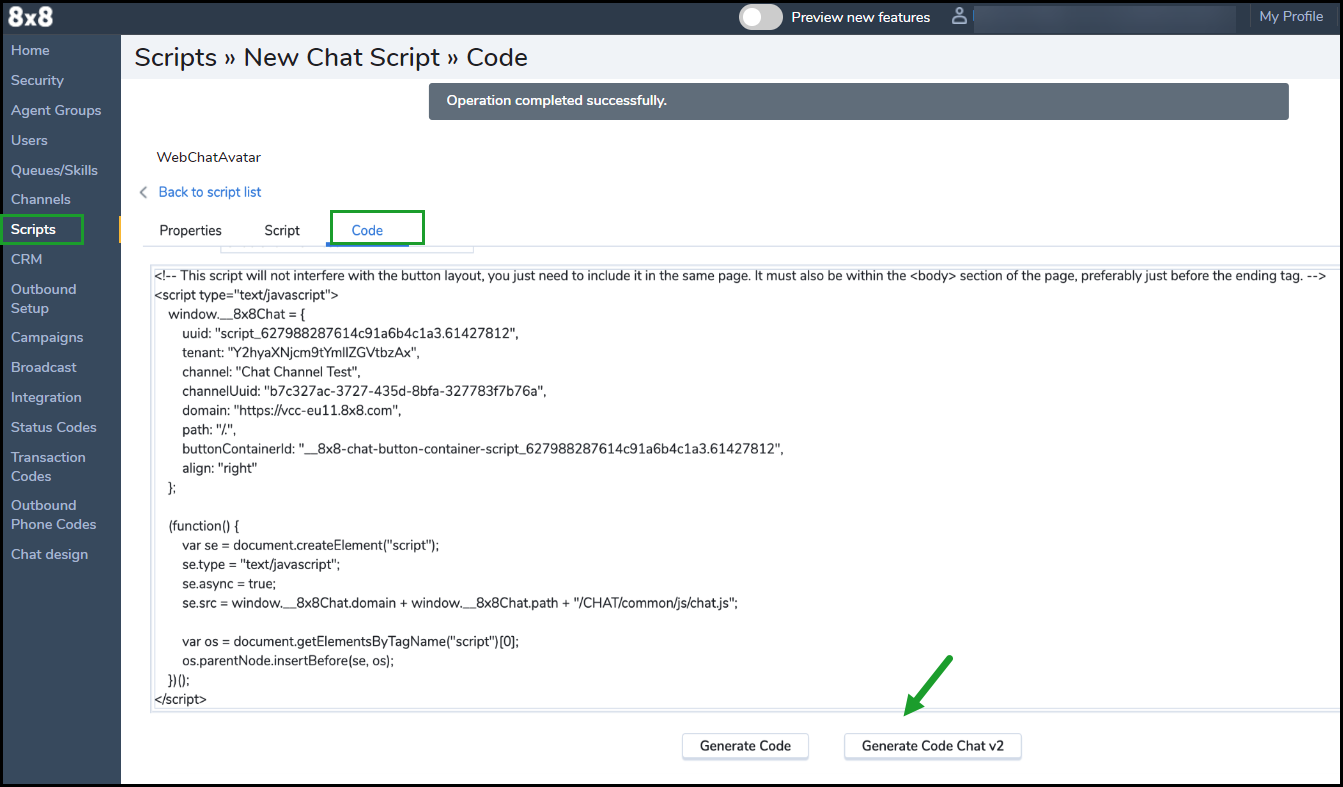The image size is (1343, 787).
Task: Click the 'channel: "Chat Channel Test"' line
Action: click(271, 371)
